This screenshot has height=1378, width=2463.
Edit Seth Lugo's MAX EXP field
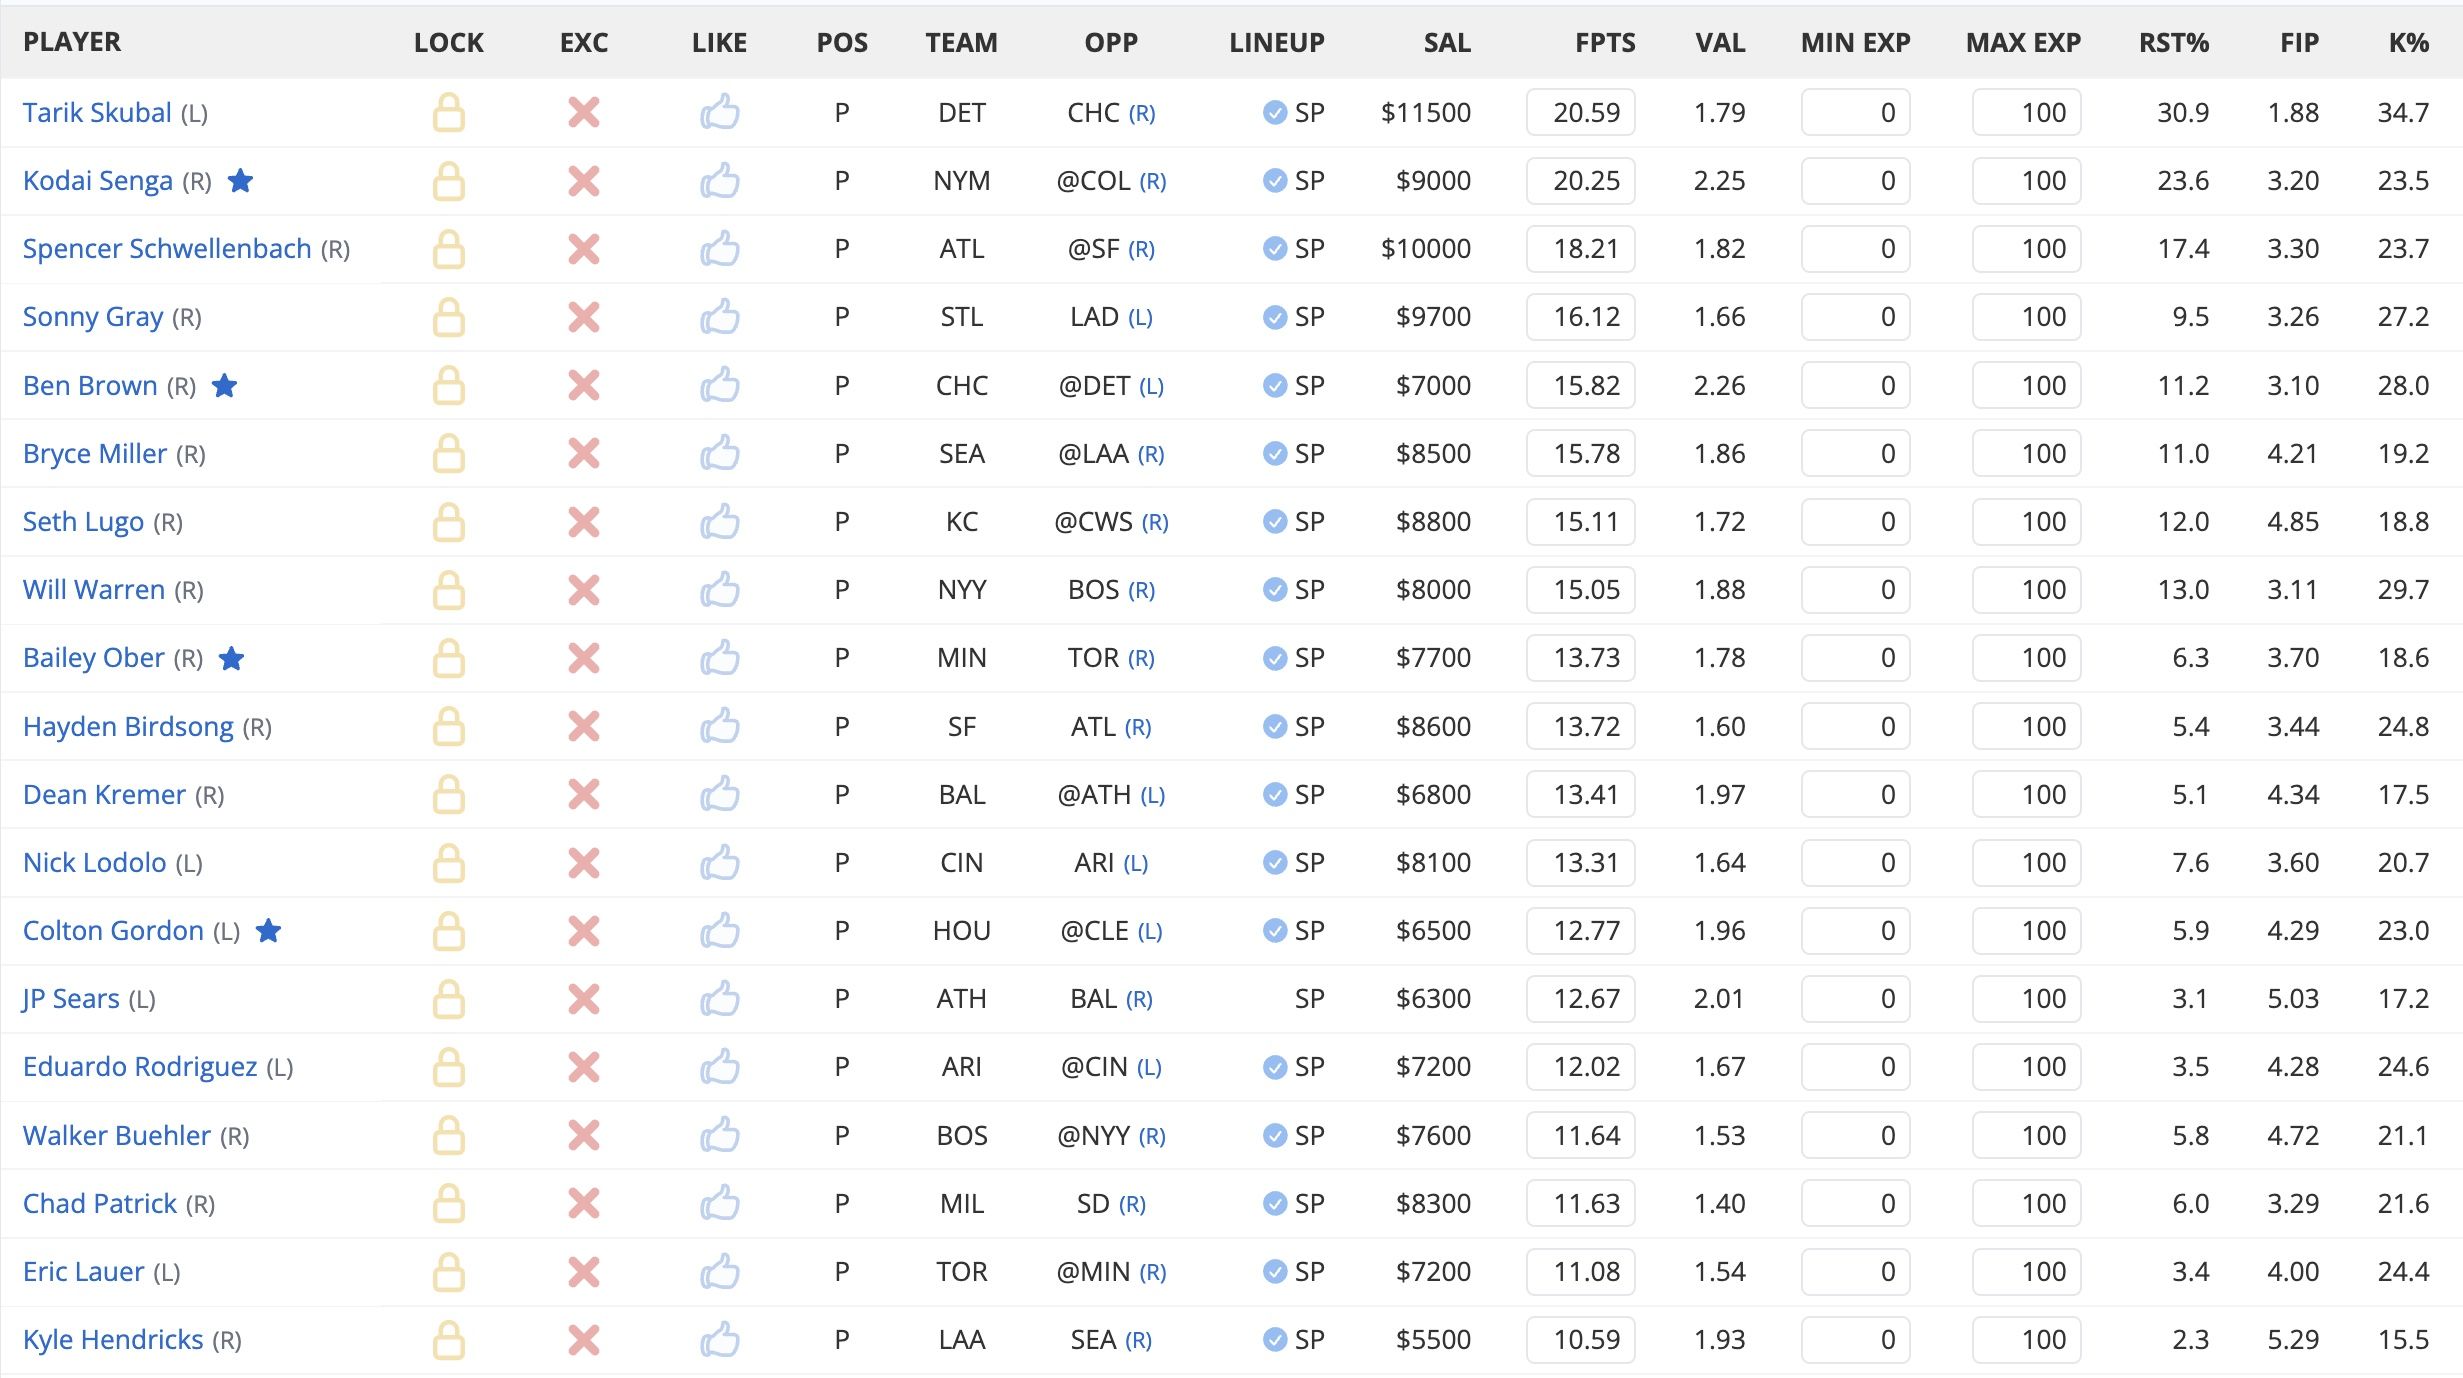(2026, 521)
